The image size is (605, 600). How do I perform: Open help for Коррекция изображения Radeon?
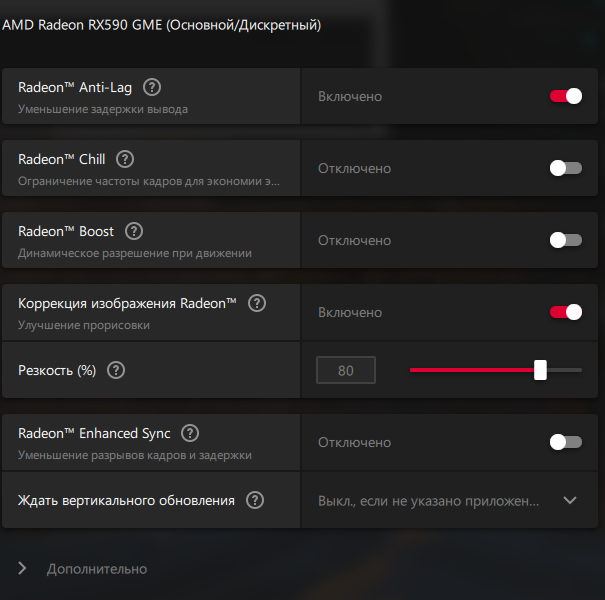[x=257, y=303]
